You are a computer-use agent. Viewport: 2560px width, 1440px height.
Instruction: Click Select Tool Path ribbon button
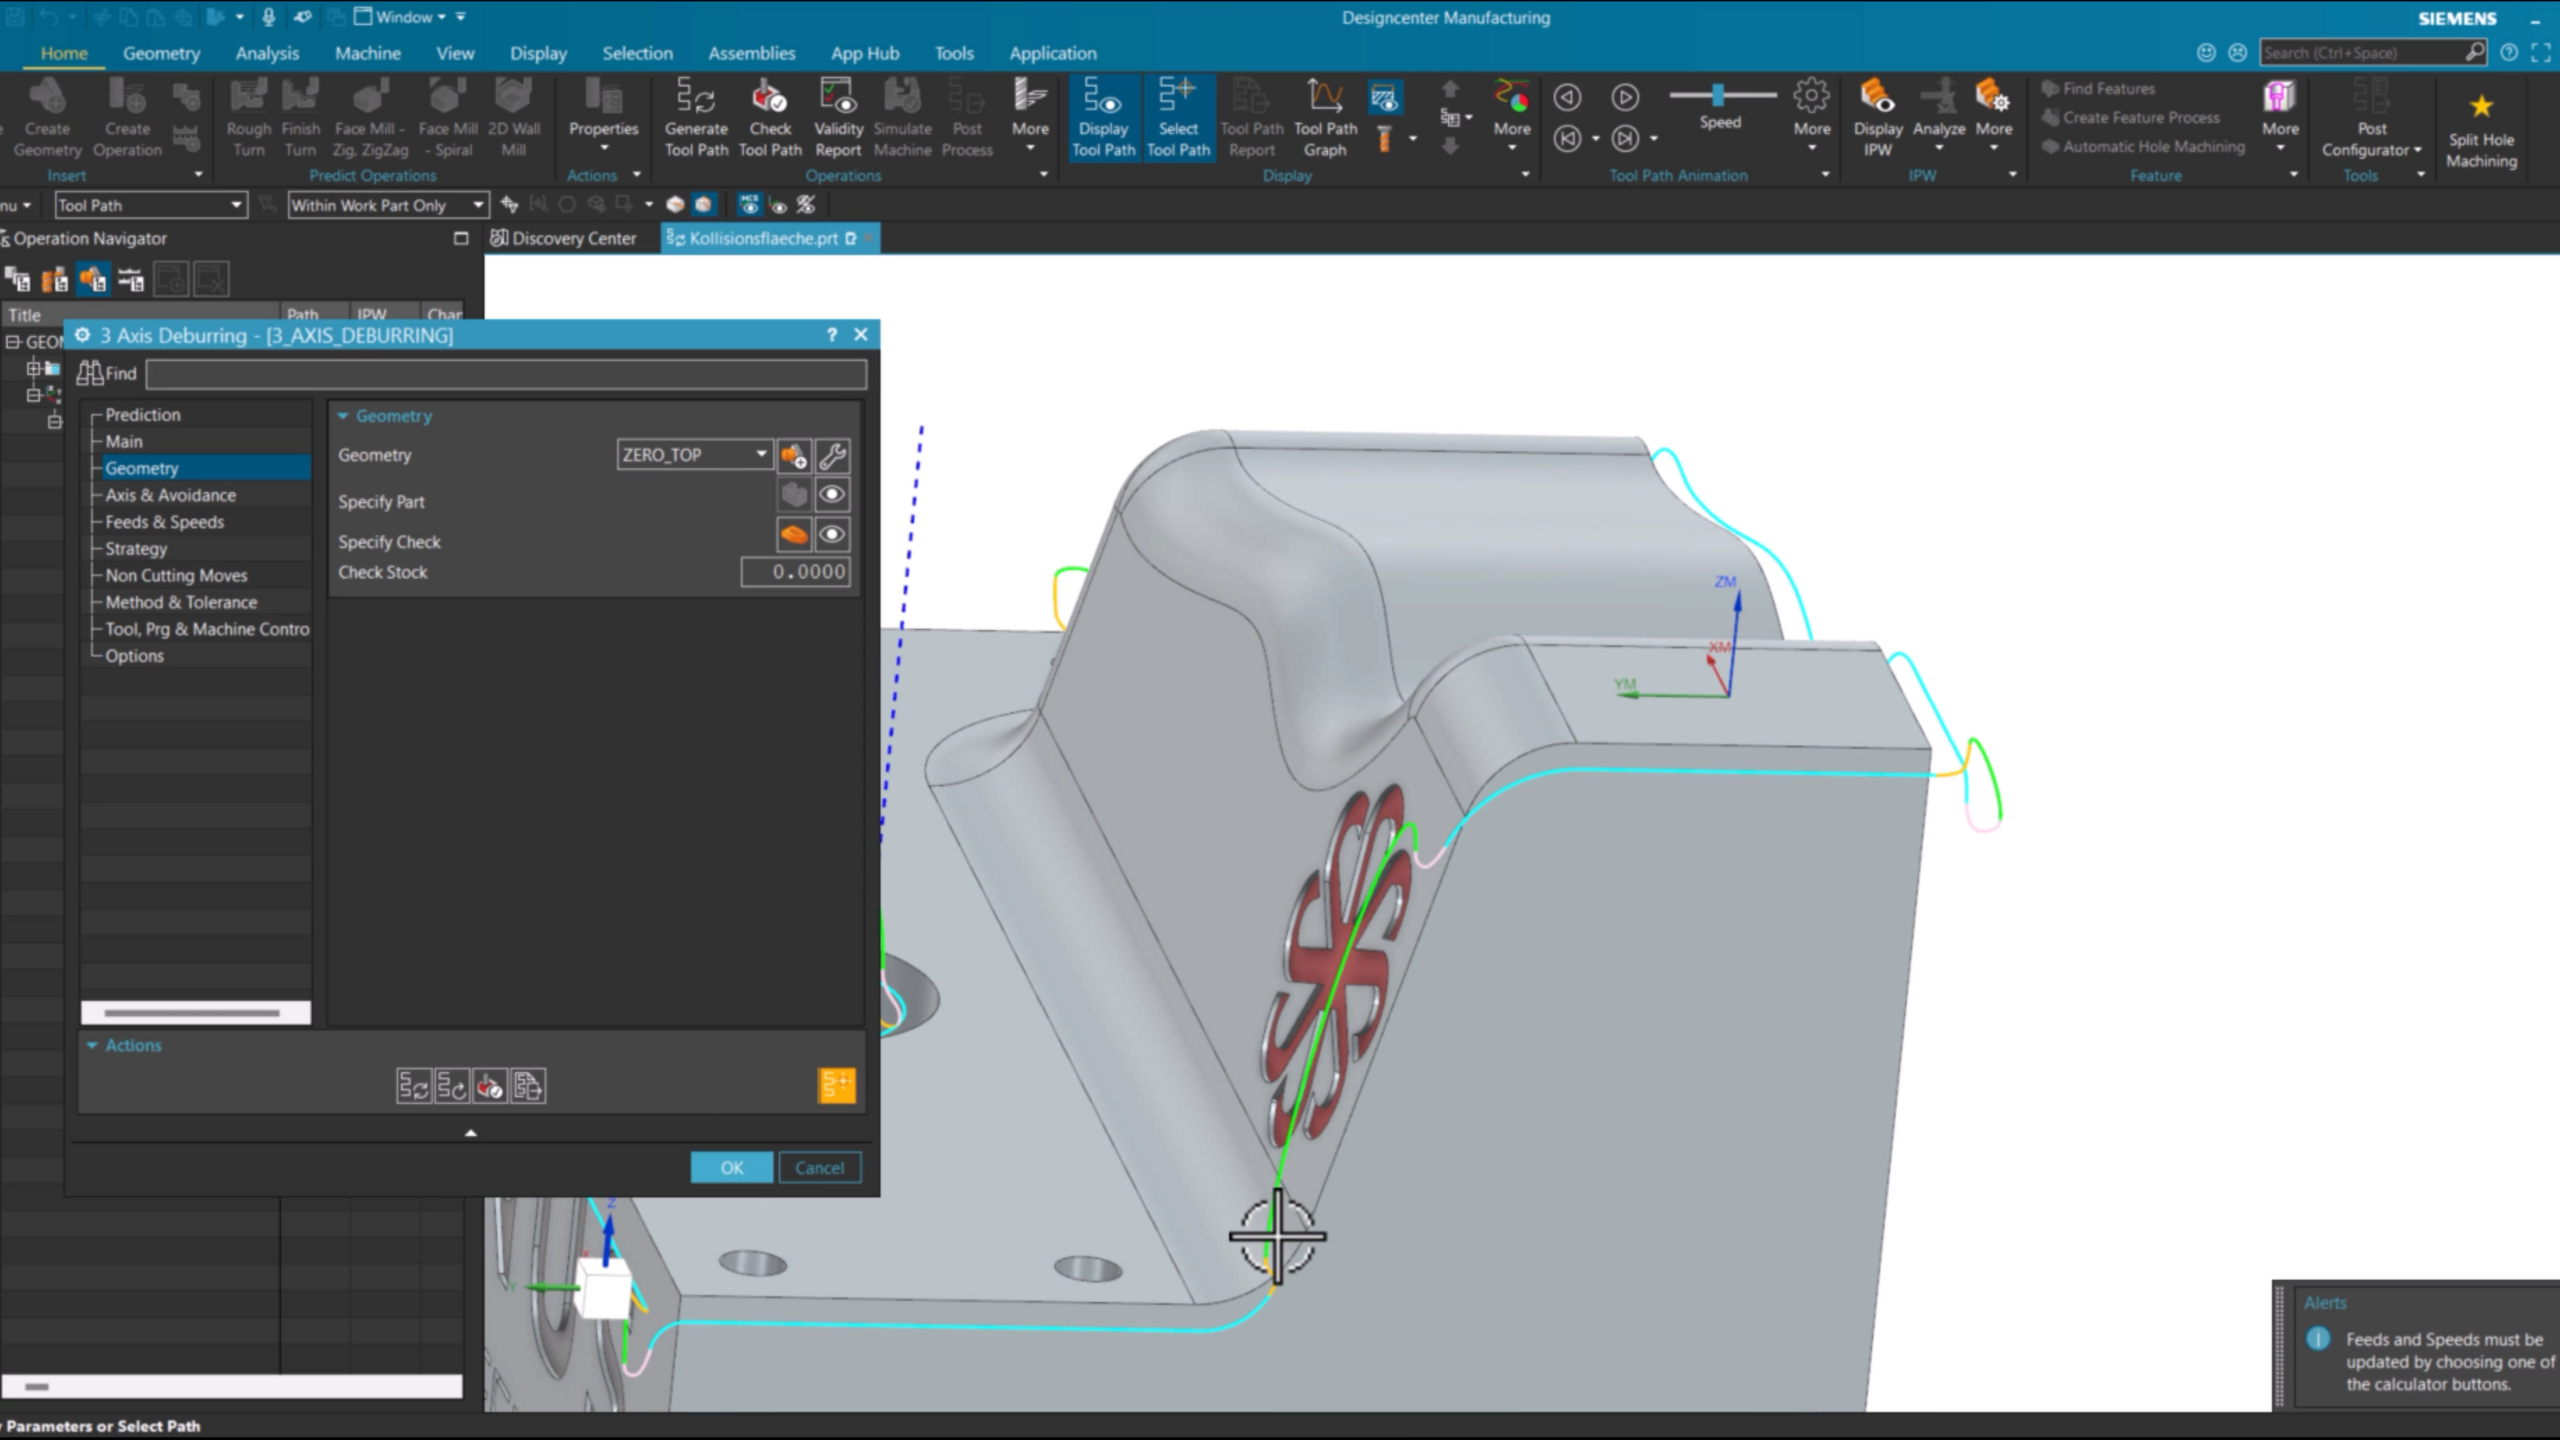pos(1178,118)
